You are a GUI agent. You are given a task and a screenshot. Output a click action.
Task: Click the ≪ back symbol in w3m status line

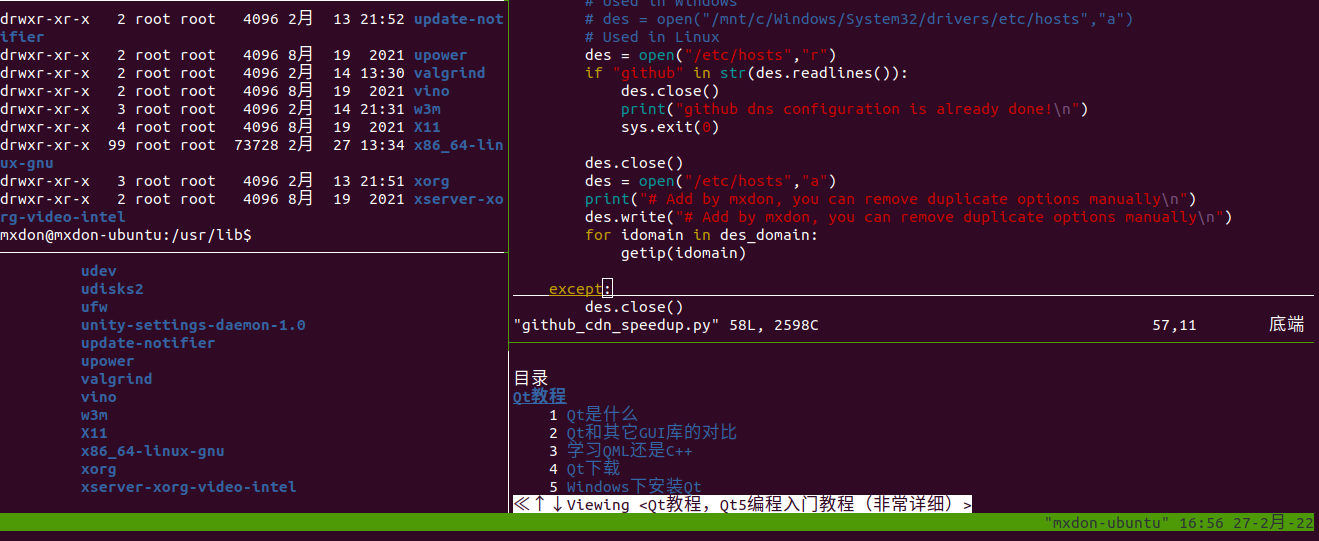[521, 505]
